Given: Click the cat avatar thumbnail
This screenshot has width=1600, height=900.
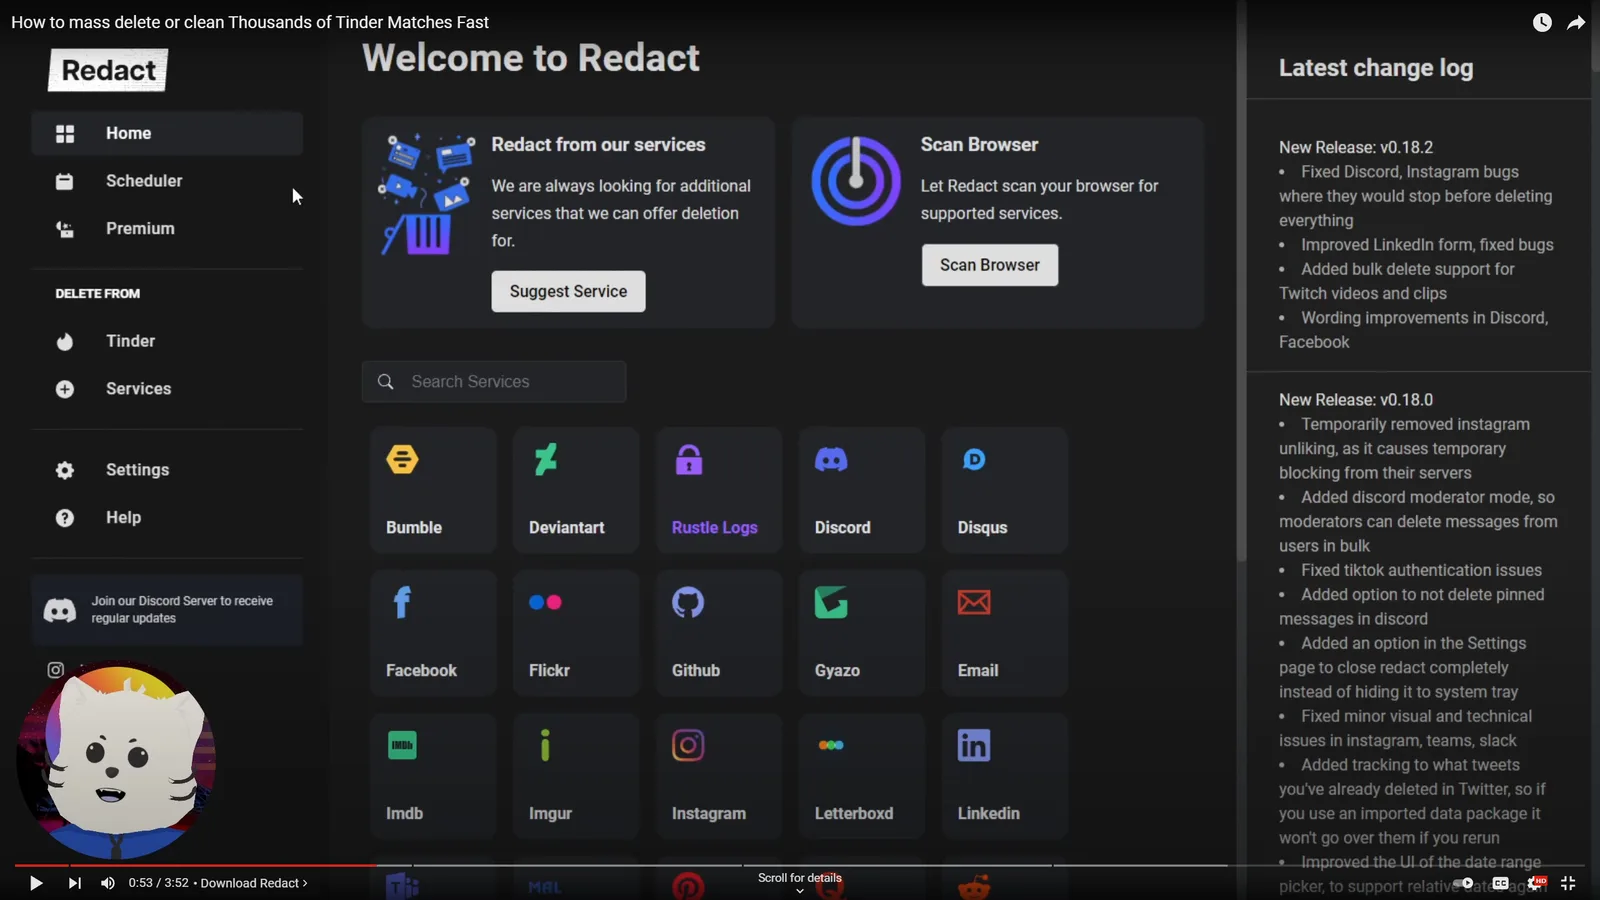Looking at the screenshot, I should point(116,760).
